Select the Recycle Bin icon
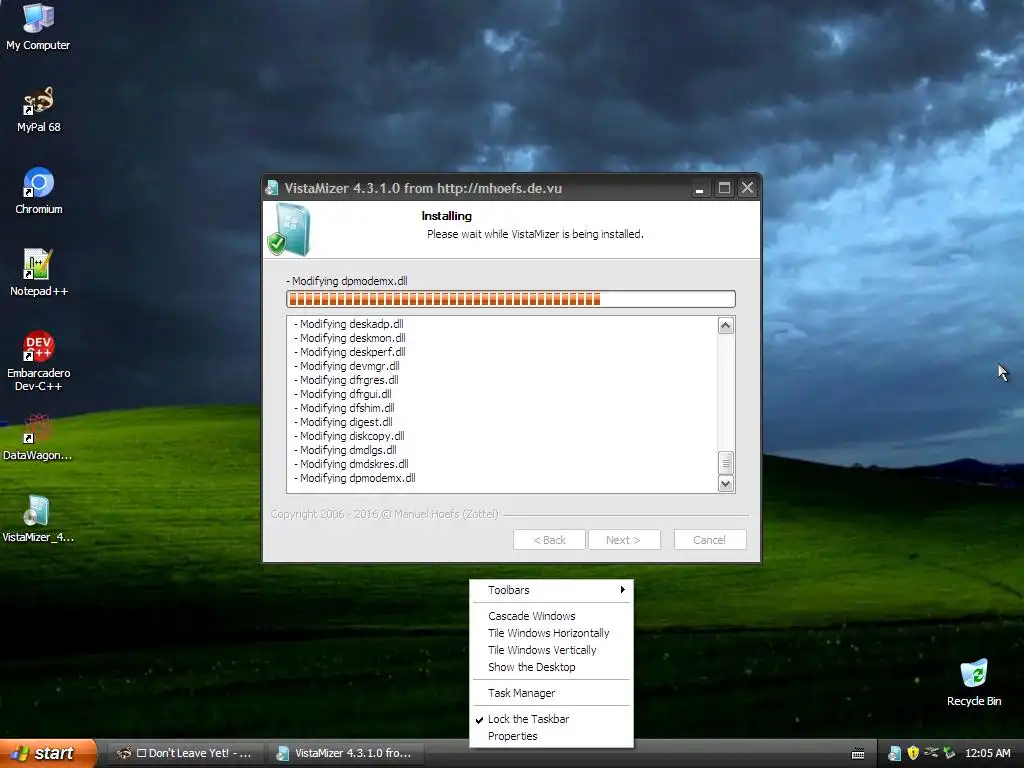 (974, 682)
